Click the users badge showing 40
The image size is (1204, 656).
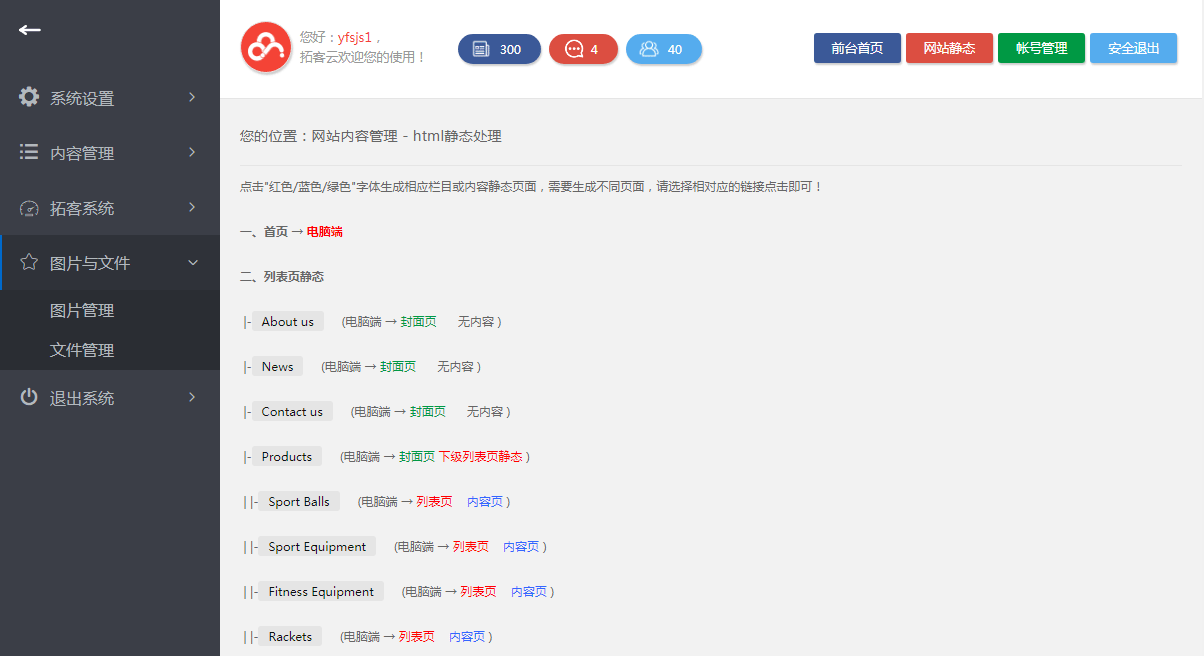tap(663, 48)
